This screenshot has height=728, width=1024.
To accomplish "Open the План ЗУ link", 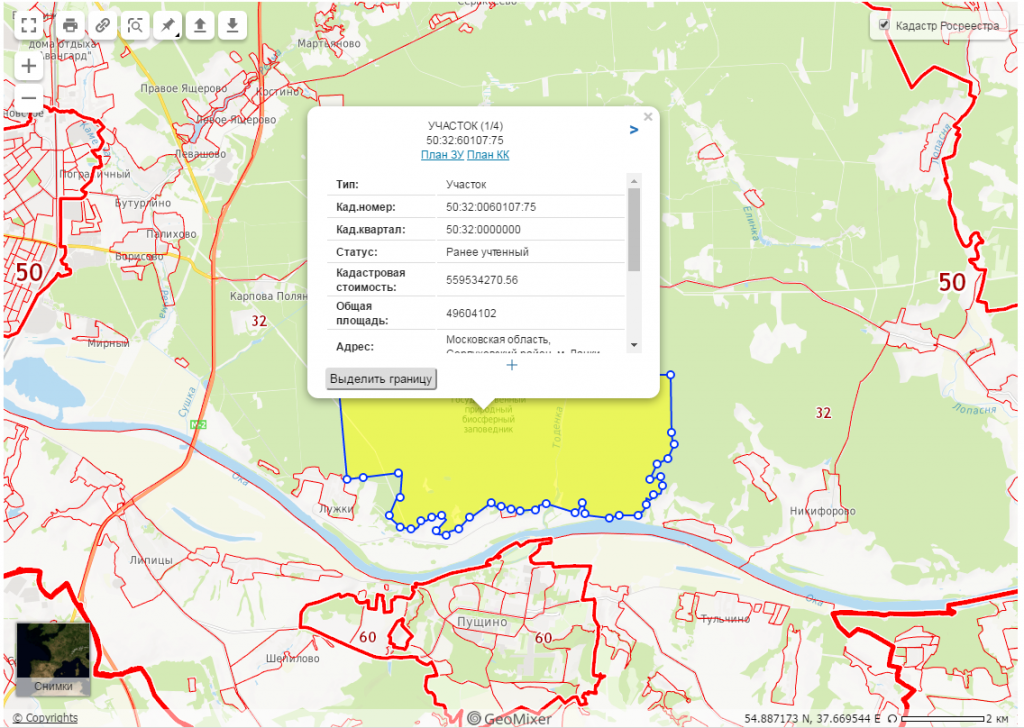I will point(441,155).
